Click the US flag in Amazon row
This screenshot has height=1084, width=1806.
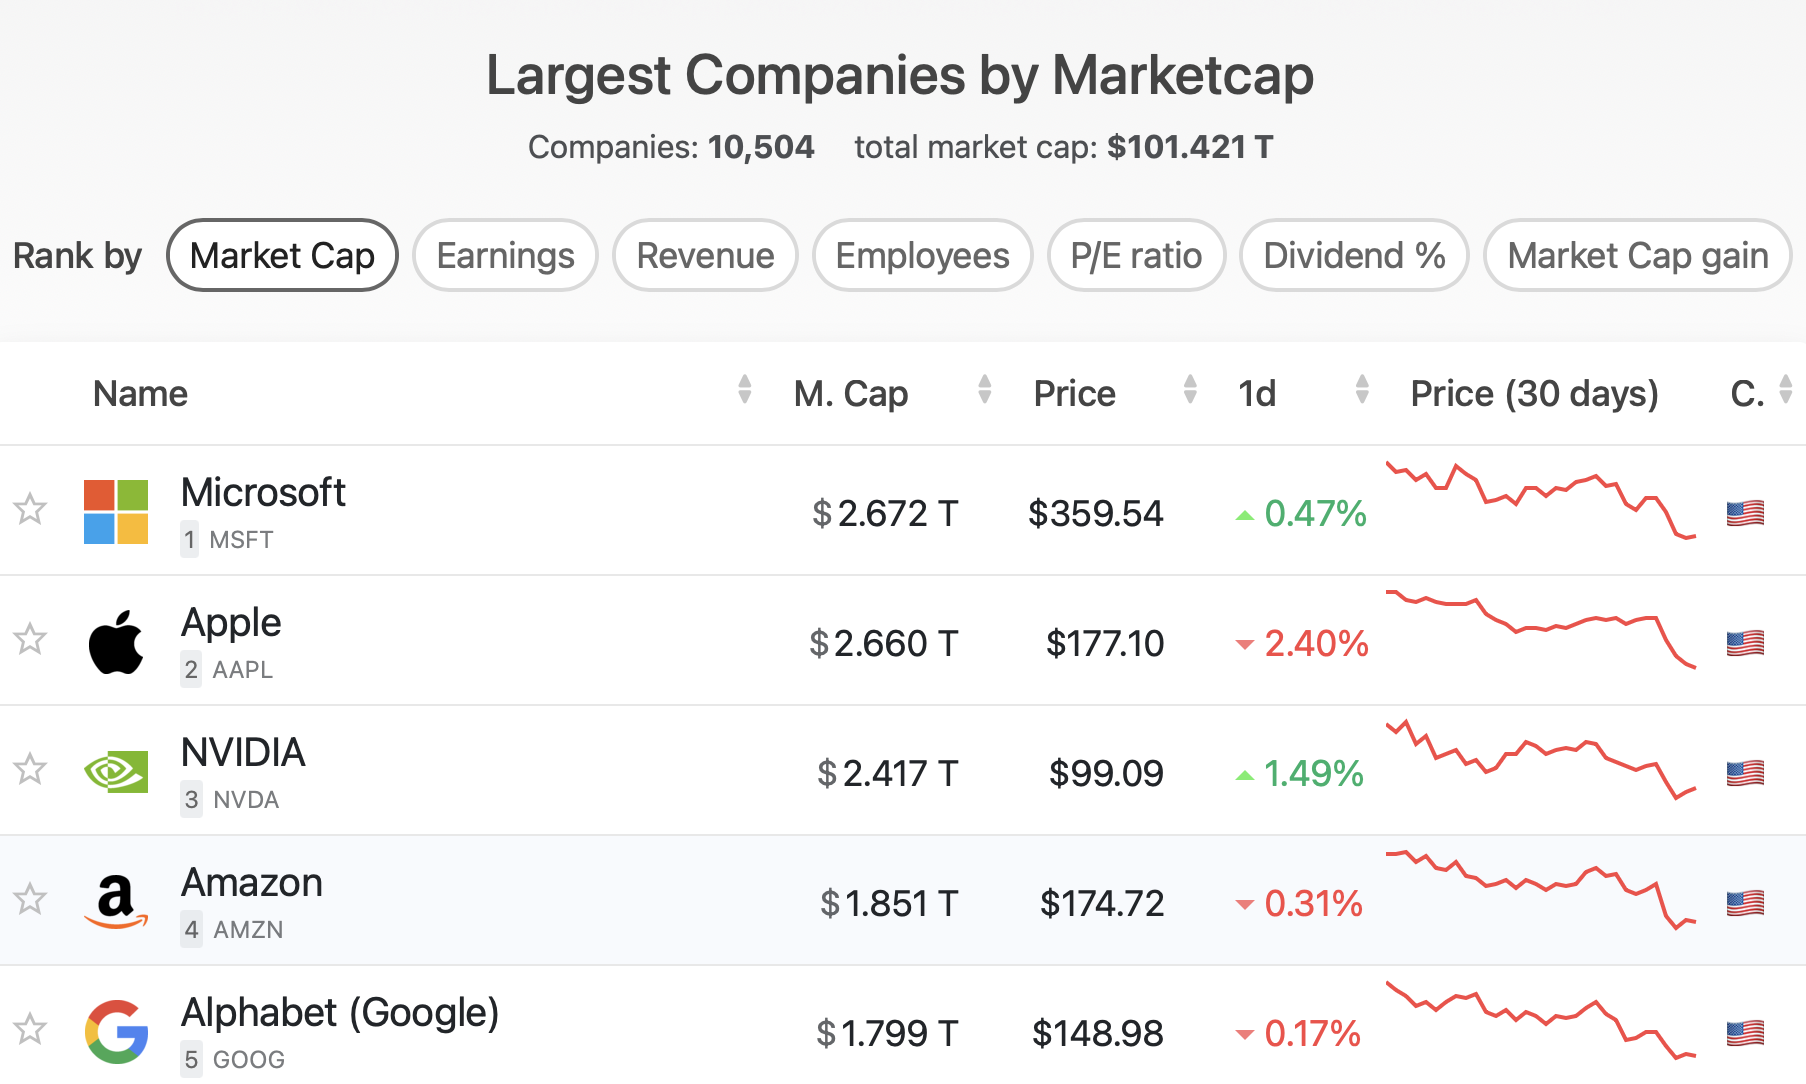click(x=1745, y=903)
